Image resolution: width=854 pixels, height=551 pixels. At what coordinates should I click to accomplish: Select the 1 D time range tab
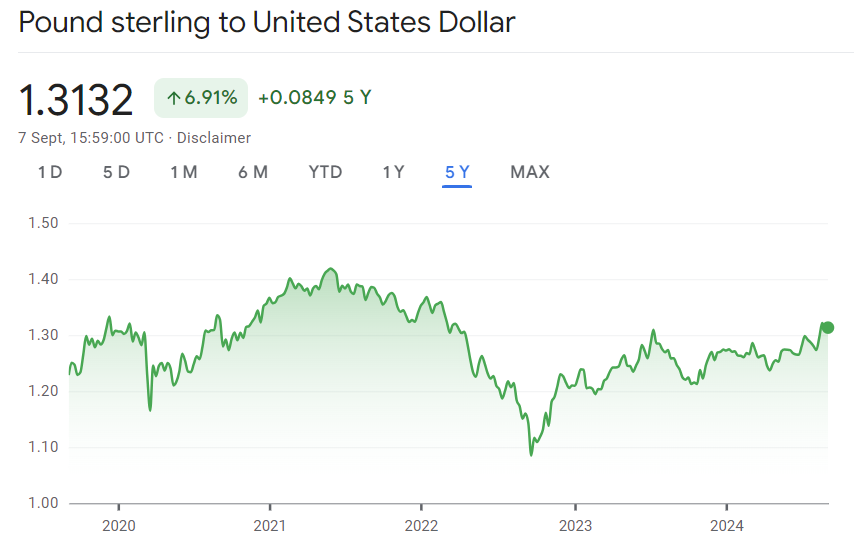(50, 172)
